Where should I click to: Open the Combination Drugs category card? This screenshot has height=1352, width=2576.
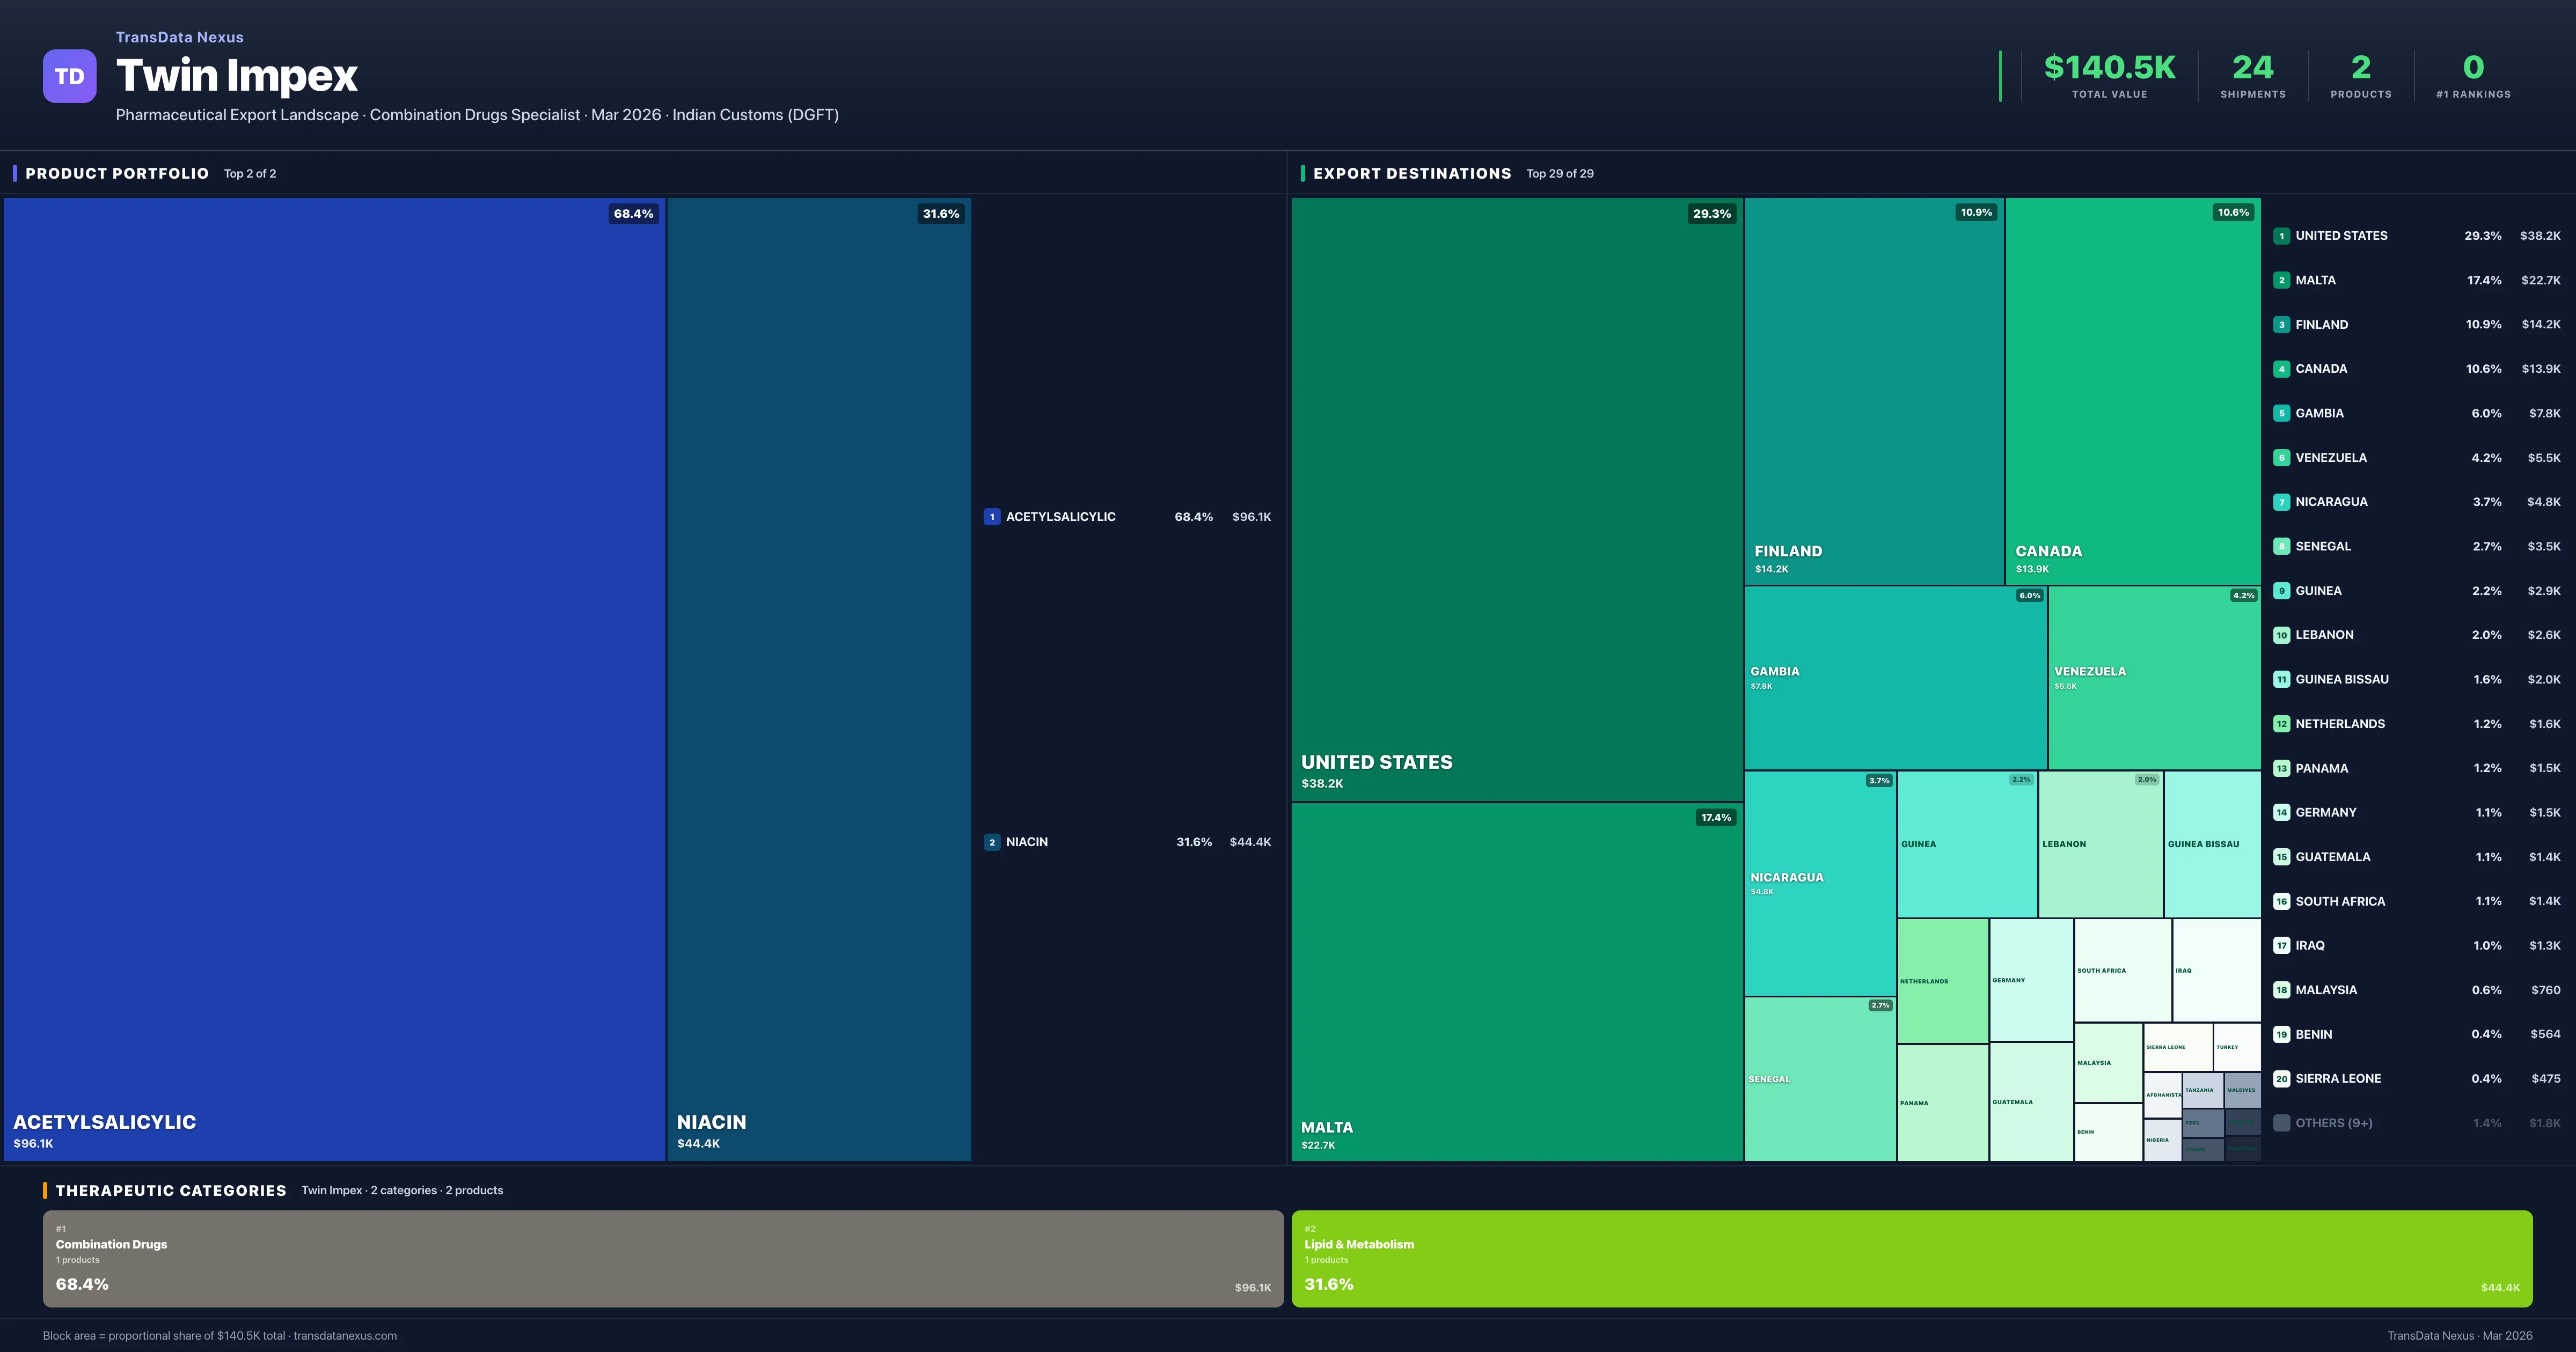click(662, 1258)
